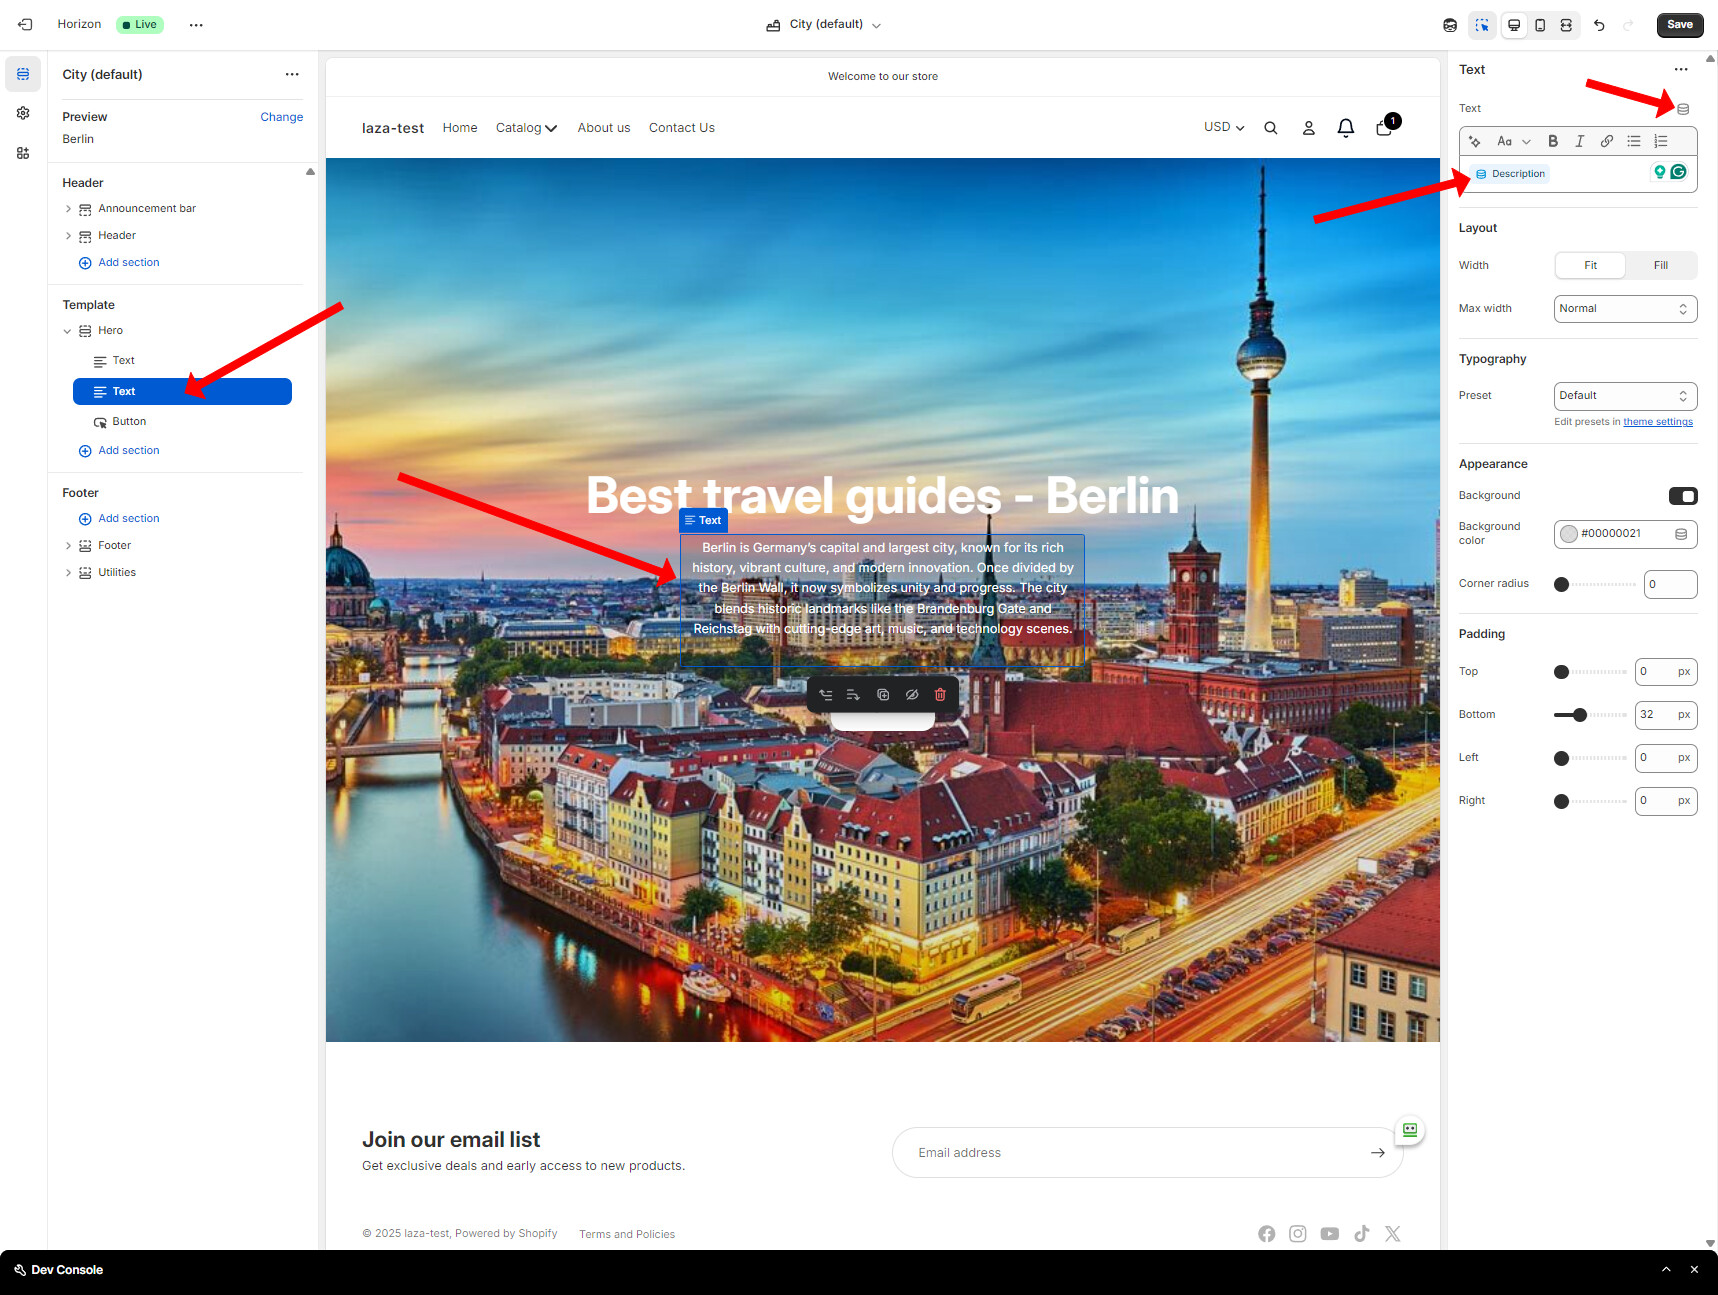This screenshot has height=1295, width=1718.
Task: Hide the selected Text block
Action: point(912,695)
